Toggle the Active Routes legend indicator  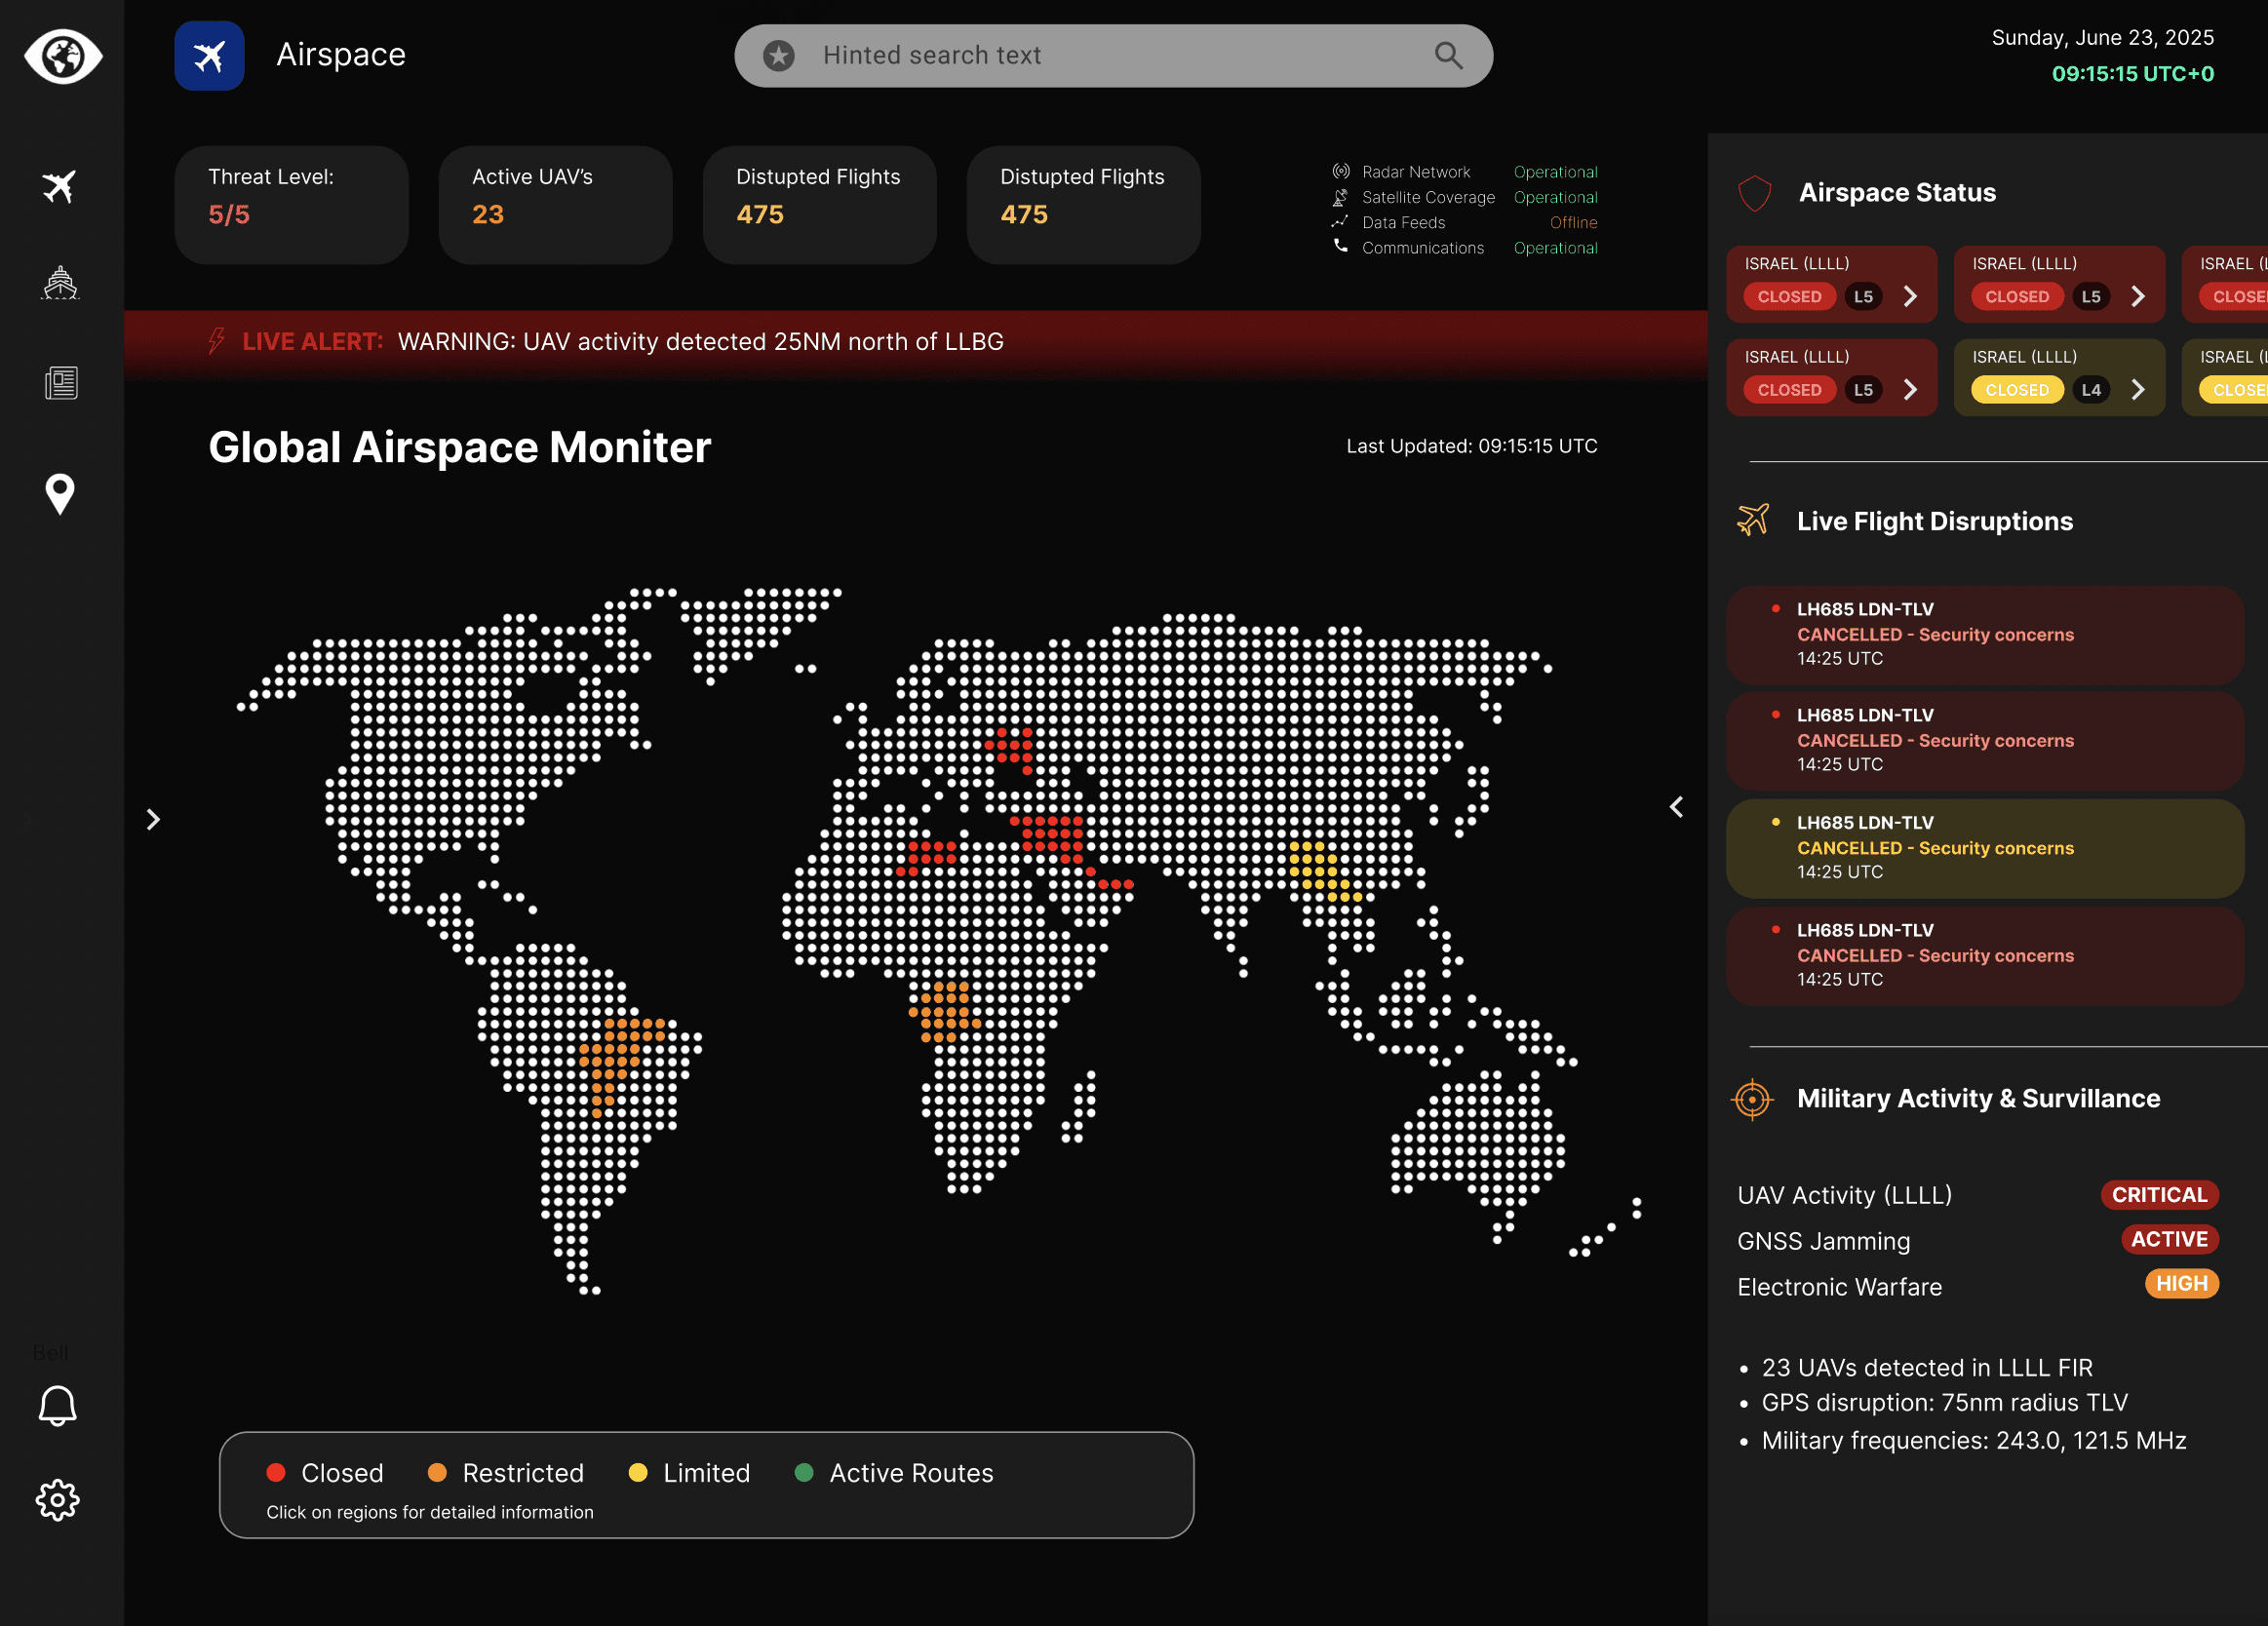coord(804,1473)
